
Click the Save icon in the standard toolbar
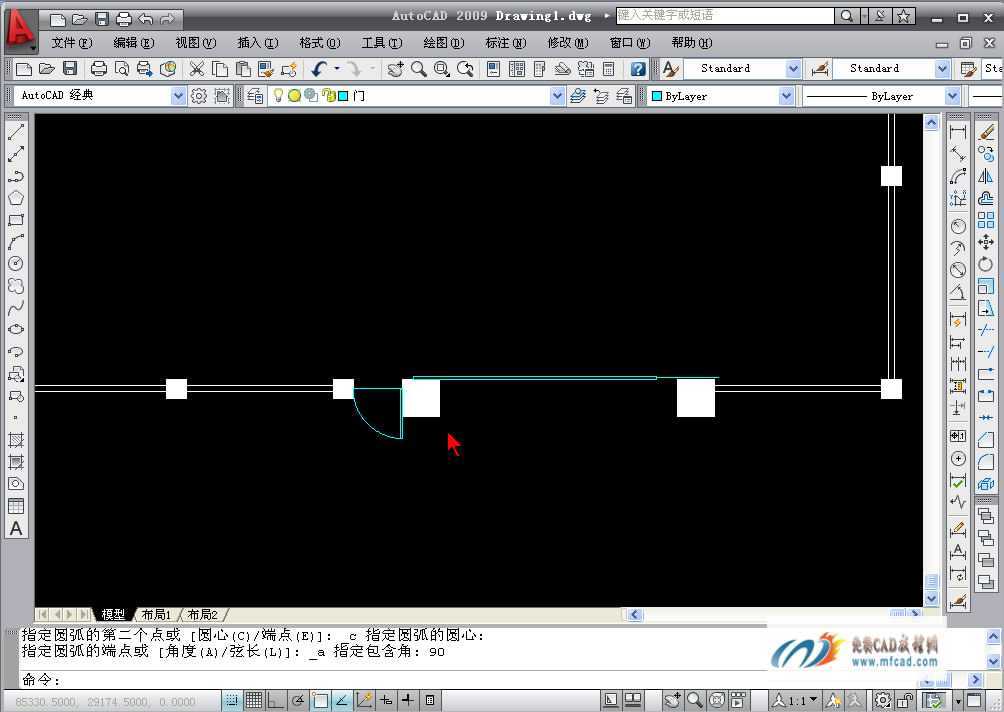click(x=70, y=69)
